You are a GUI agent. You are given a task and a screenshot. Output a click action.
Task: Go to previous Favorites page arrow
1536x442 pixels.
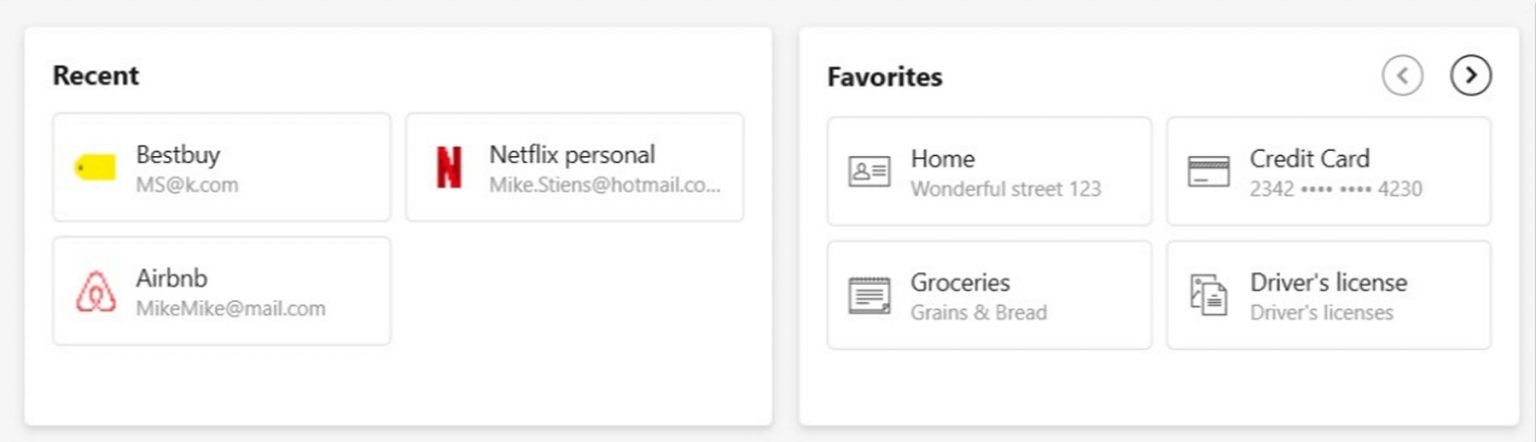1402,75
